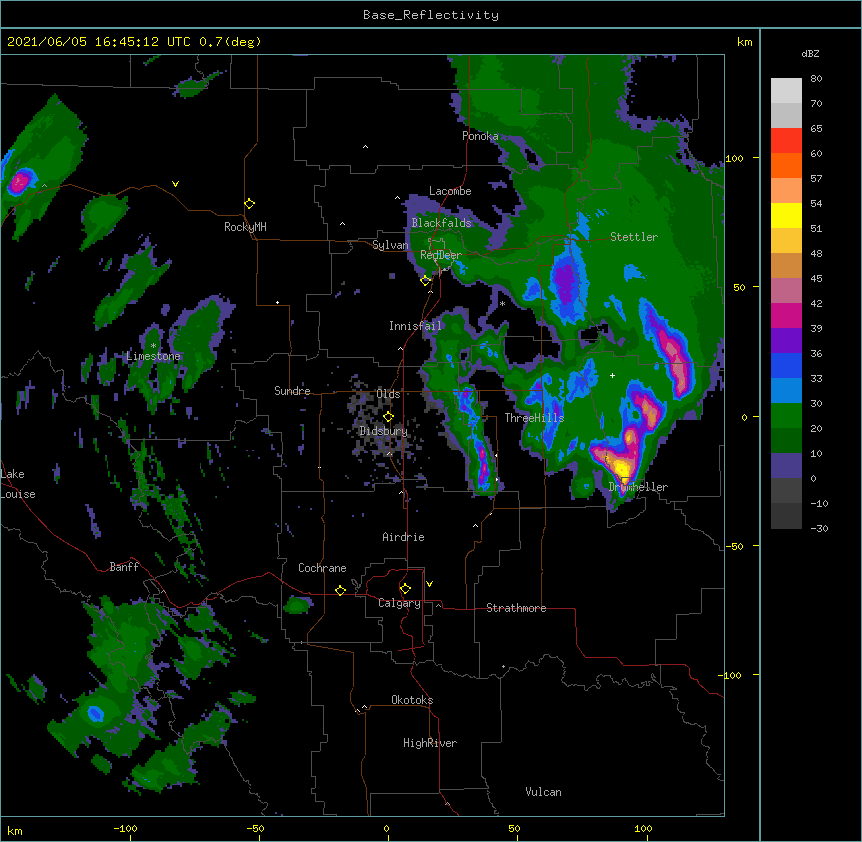Select the yellow diamond marker below Olds

coord(389,417)
